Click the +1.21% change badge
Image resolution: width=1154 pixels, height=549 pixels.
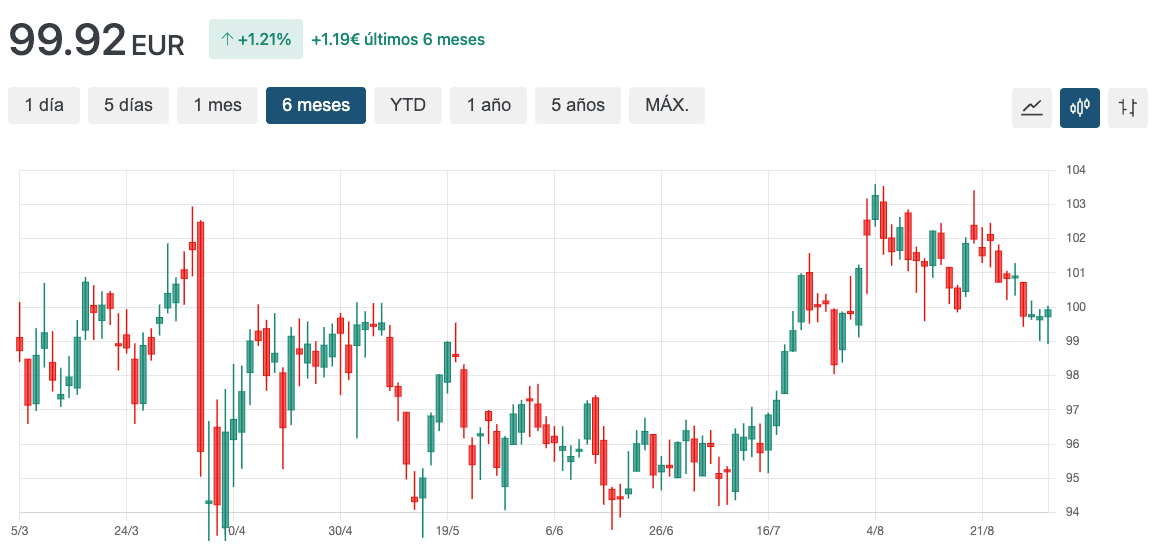tap(255, 40)
